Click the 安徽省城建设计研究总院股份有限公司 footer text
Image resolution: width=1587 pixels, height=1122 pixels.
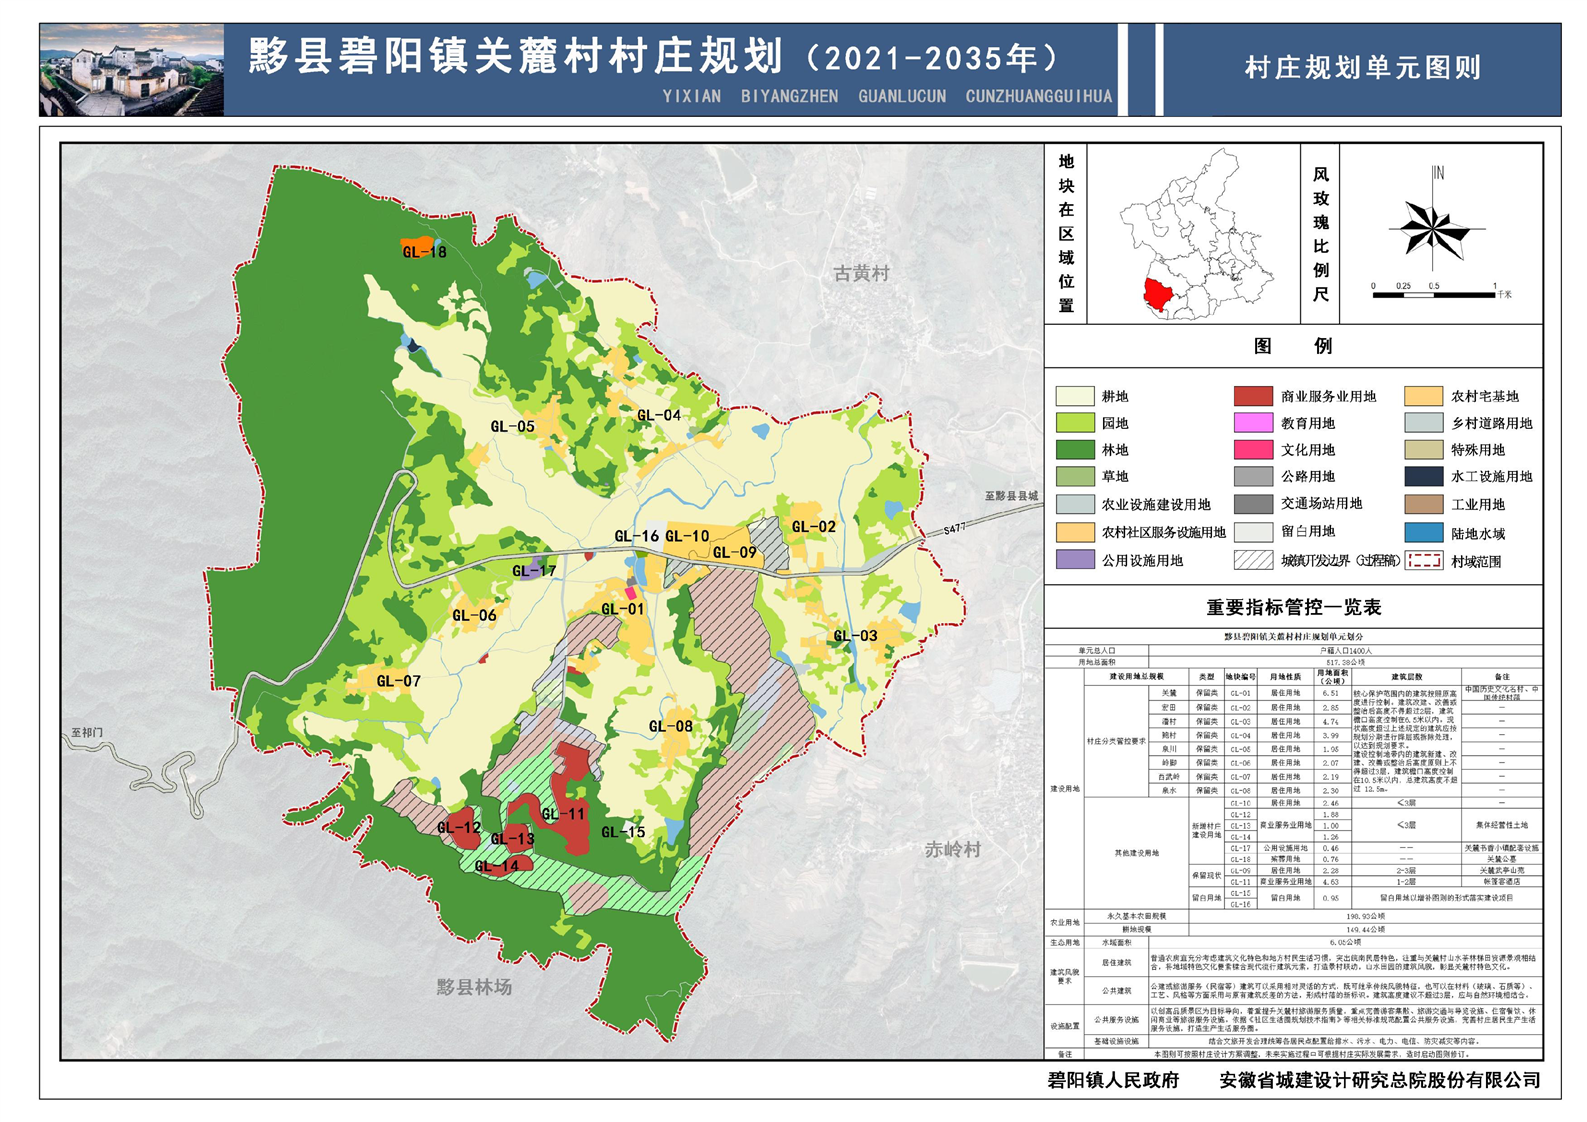pyautogui.click(x=1380, y=1080)
